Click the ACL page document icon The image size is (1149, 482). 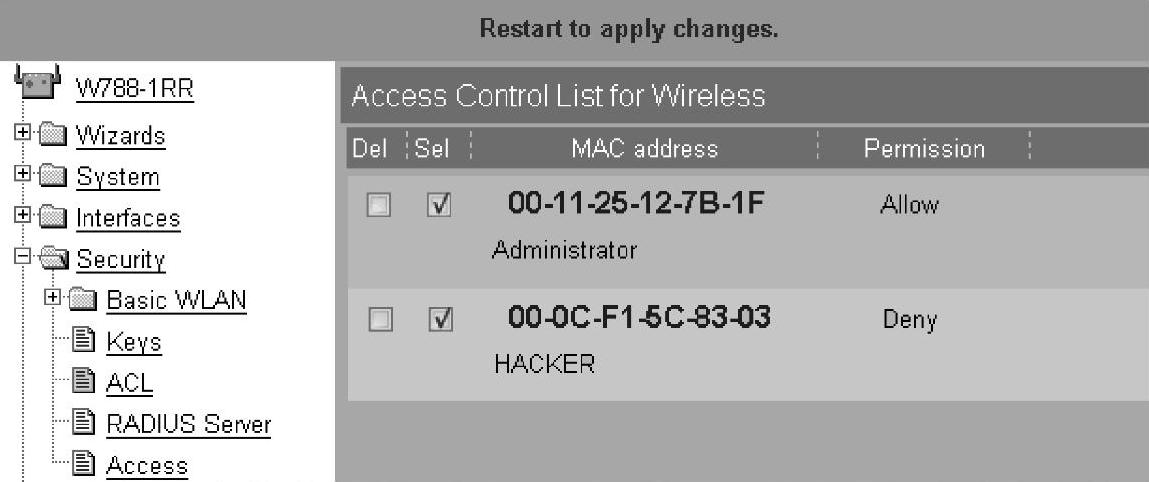point(86,383)
